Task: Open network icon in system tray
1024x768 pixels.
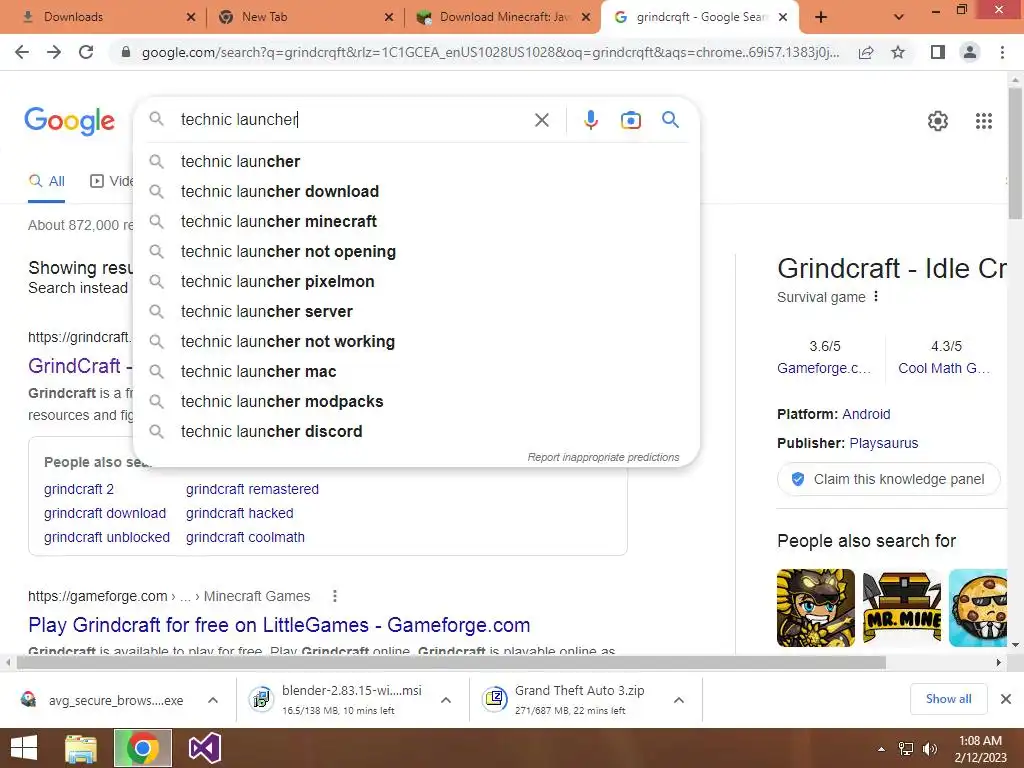Action: pos(906,749)
